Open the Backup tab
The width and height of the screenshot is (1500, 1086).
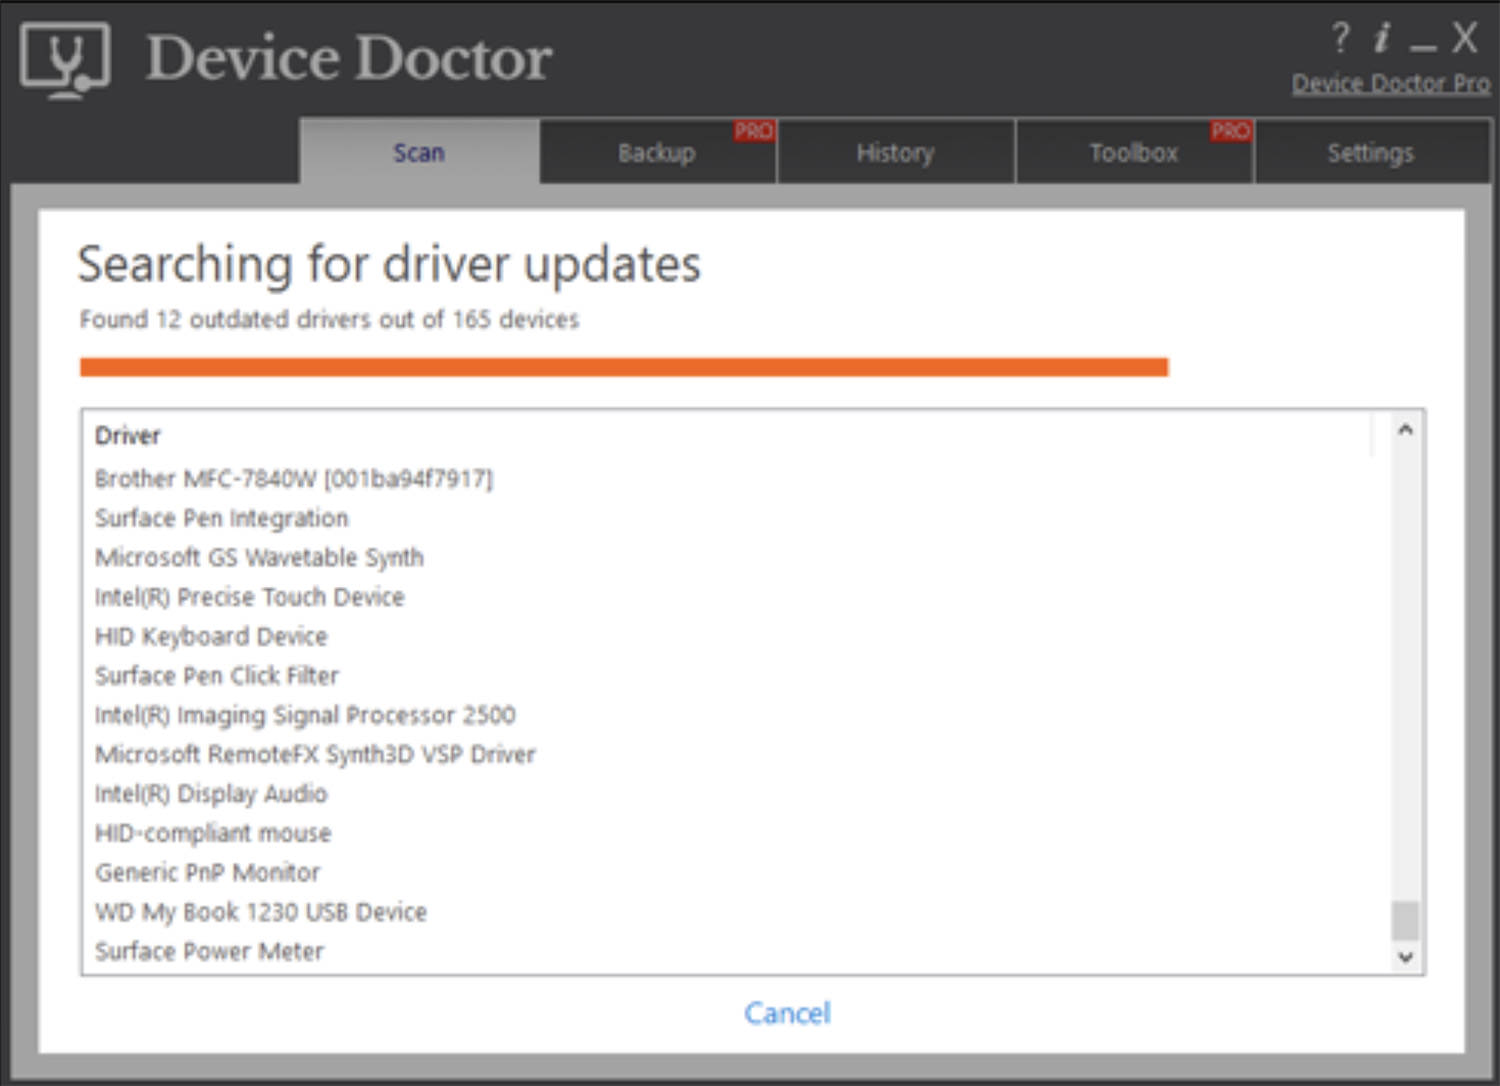(x=657, y=152)
